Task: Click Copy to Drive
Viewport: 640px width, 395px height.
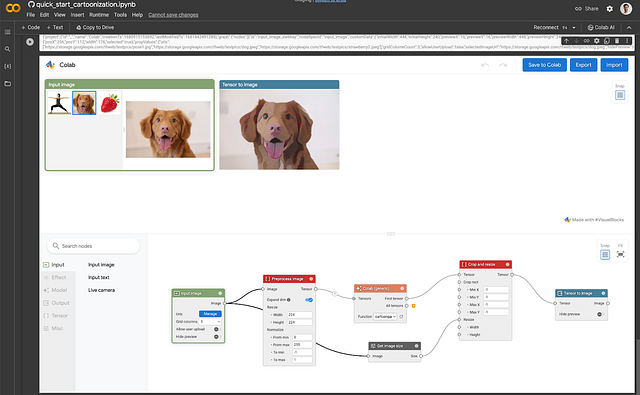Action: (95, 28)
